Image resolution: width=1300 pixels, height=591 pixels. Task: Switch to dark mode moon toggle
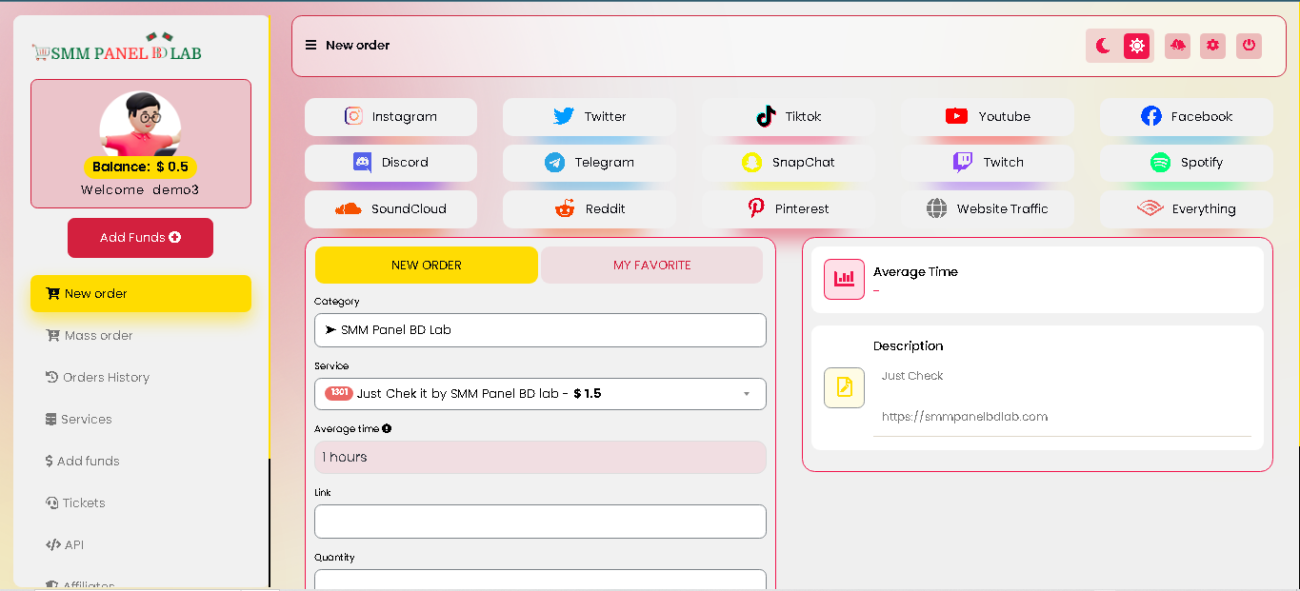pyautogui.click(x=1103, y=46)
